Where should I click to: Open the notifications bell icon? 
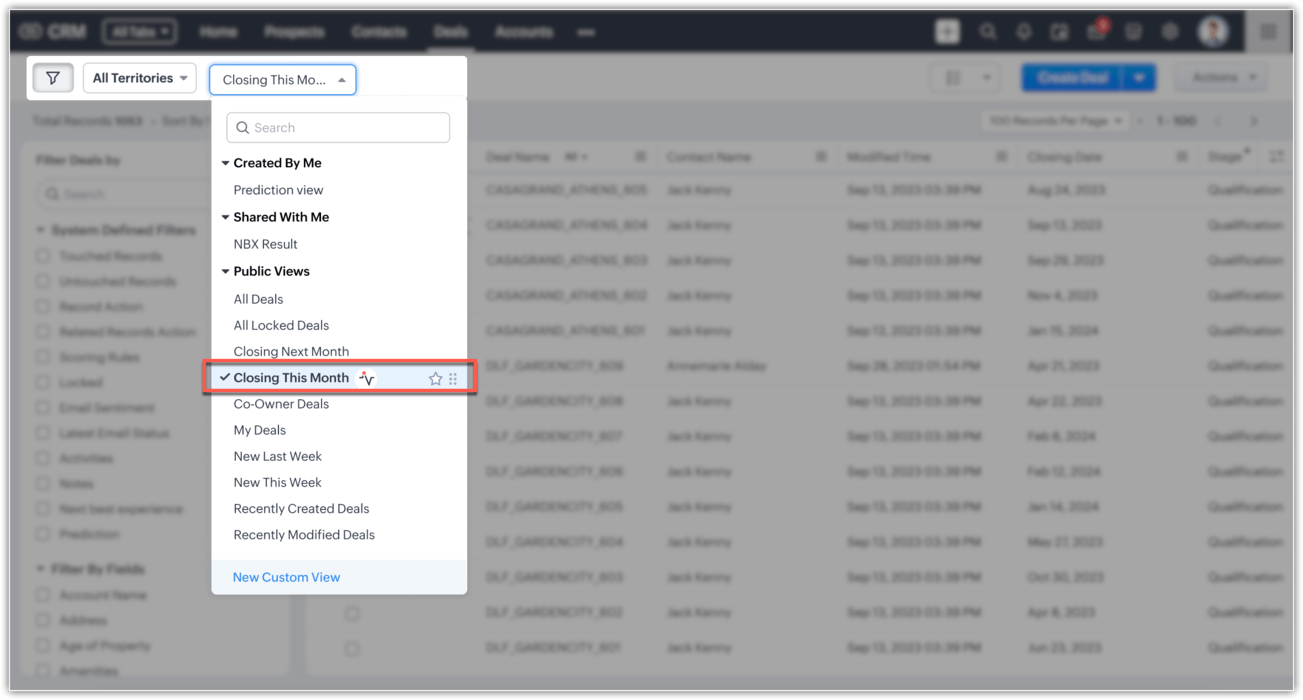pos(1023,32)
